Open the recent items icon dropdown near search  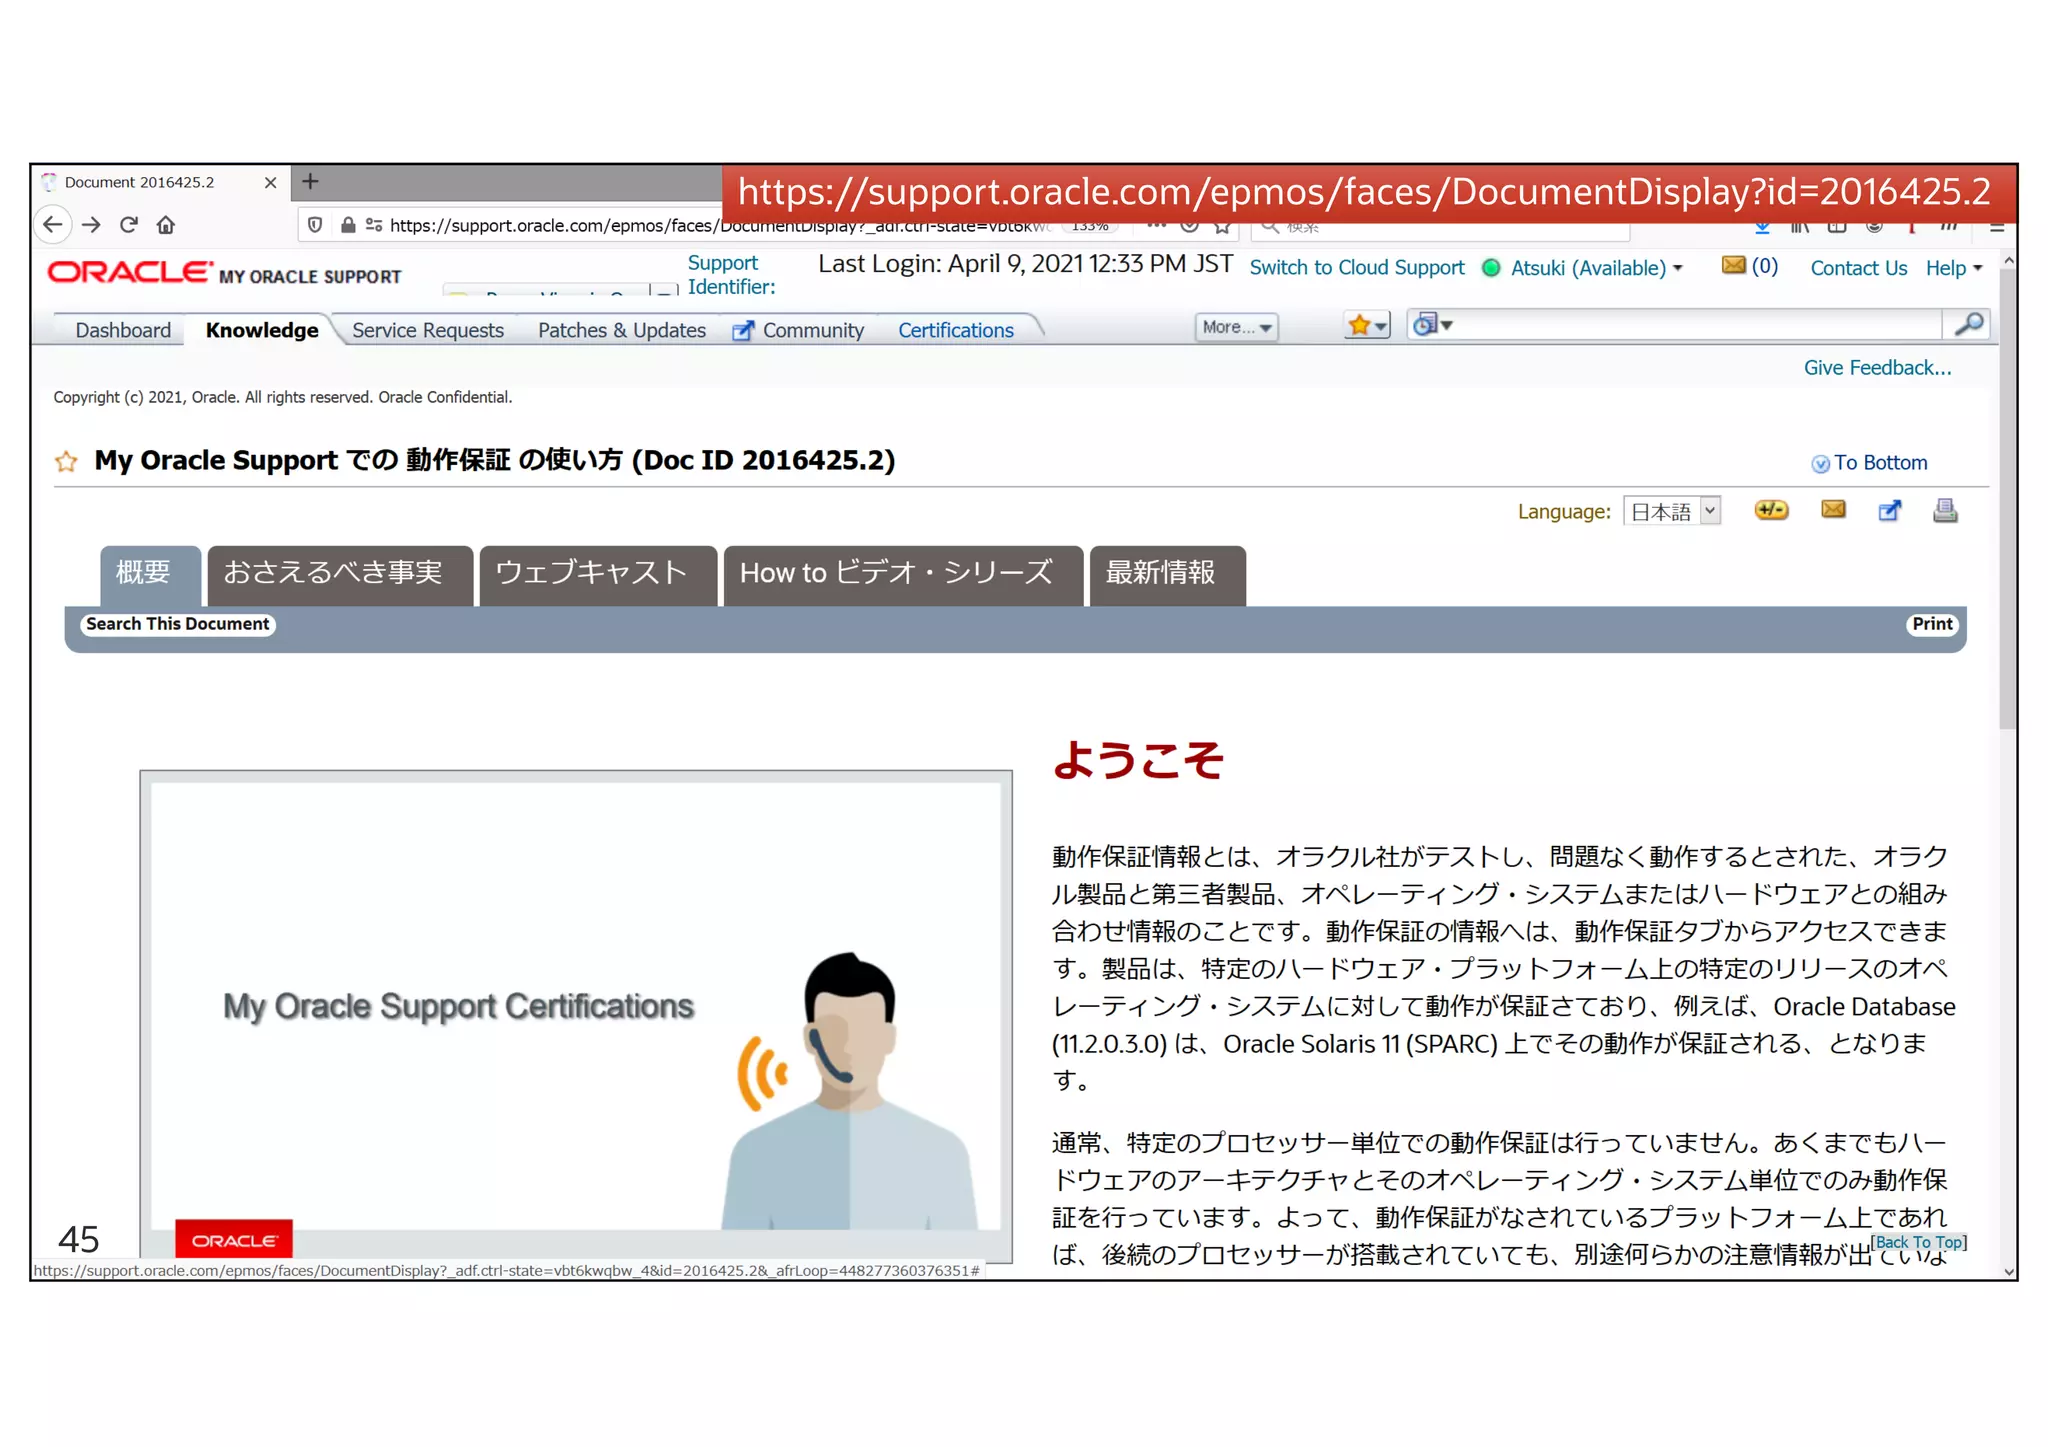(x=1433, y=324)
